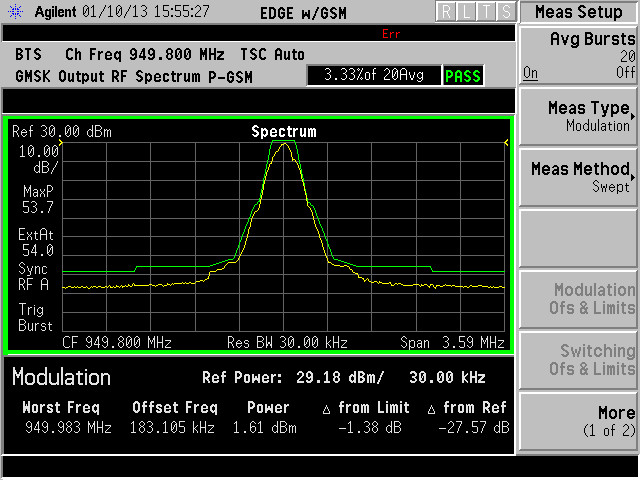Click the Meas Setup menu title
Image resolution: width=640 pixels, height=480 pixels.
tap(579, 12)
